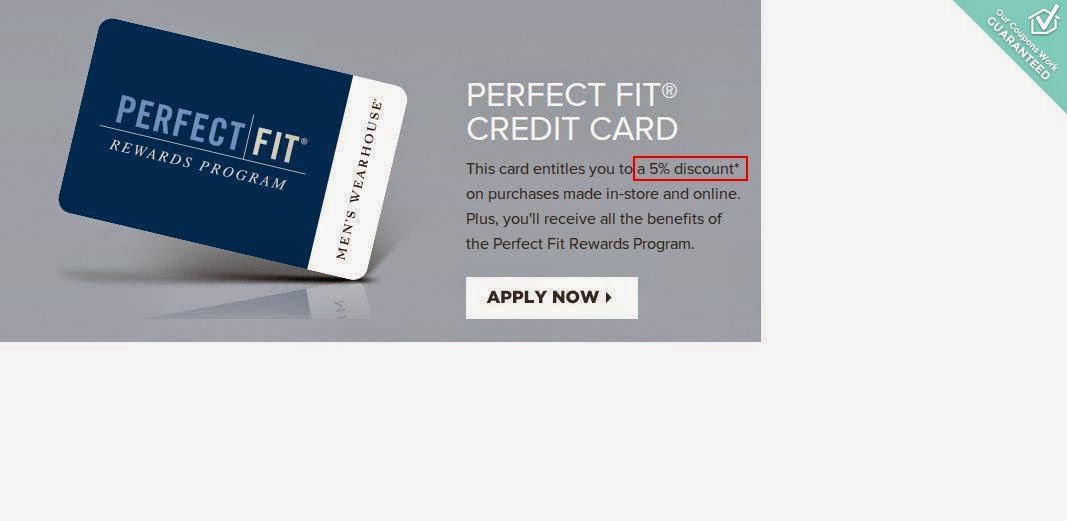Click the registered trademark symbol after heading FIT
This screenshot has width=1067, height=521.
[x=668, y=91]
